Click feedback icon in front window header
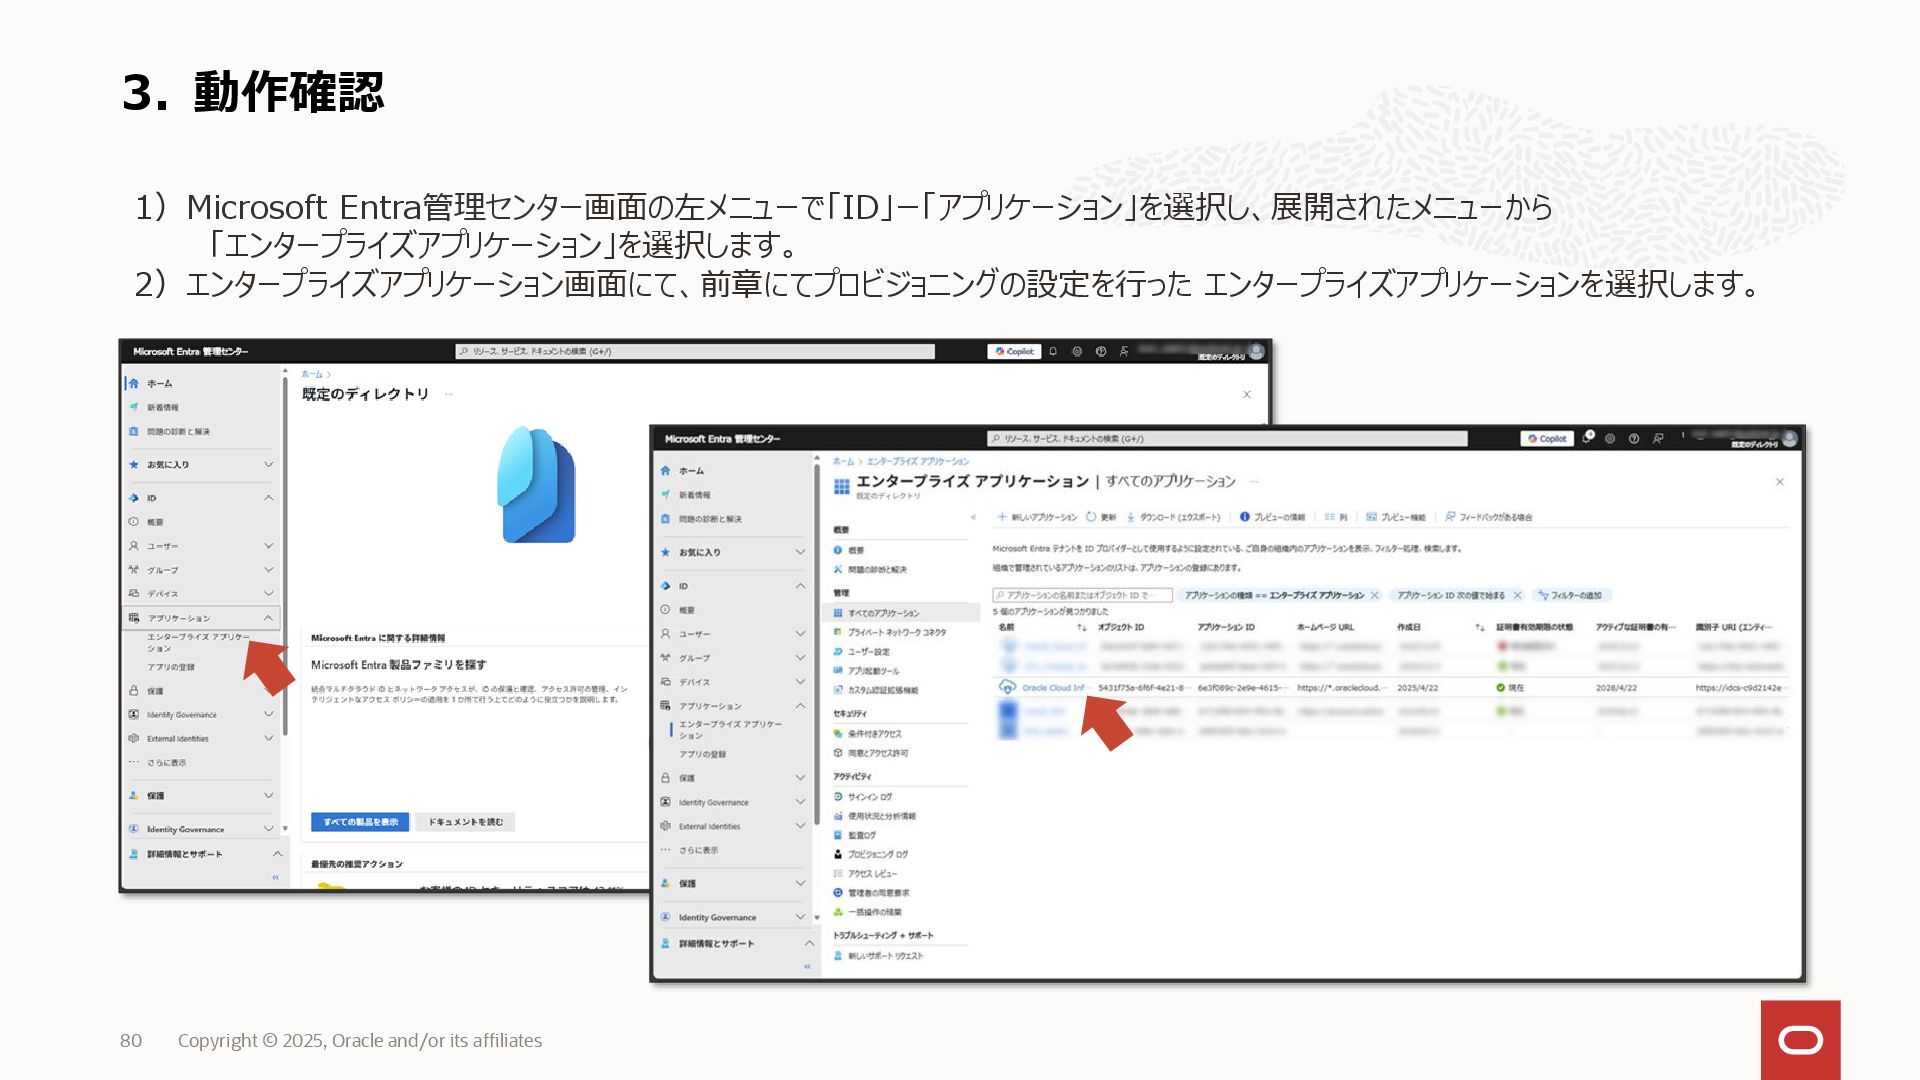The width and height of the screenshot is (1920, 1080). 1658,438
